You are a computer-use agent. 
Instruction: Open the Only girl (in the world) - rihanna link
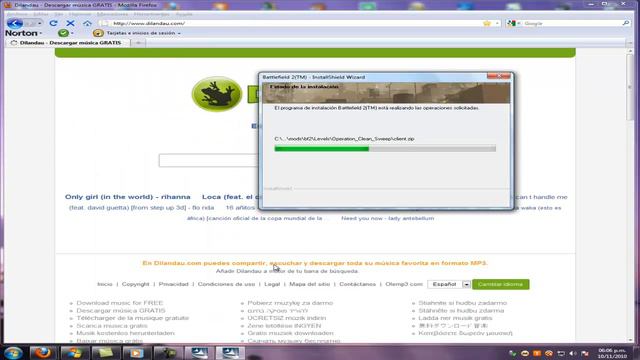click(x=128, y=197)
